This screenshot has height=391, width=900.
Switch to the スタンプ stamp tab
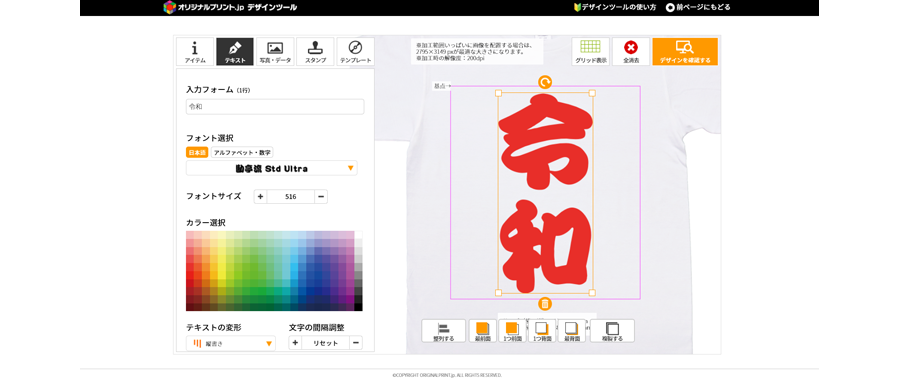(x=315, y=52)
